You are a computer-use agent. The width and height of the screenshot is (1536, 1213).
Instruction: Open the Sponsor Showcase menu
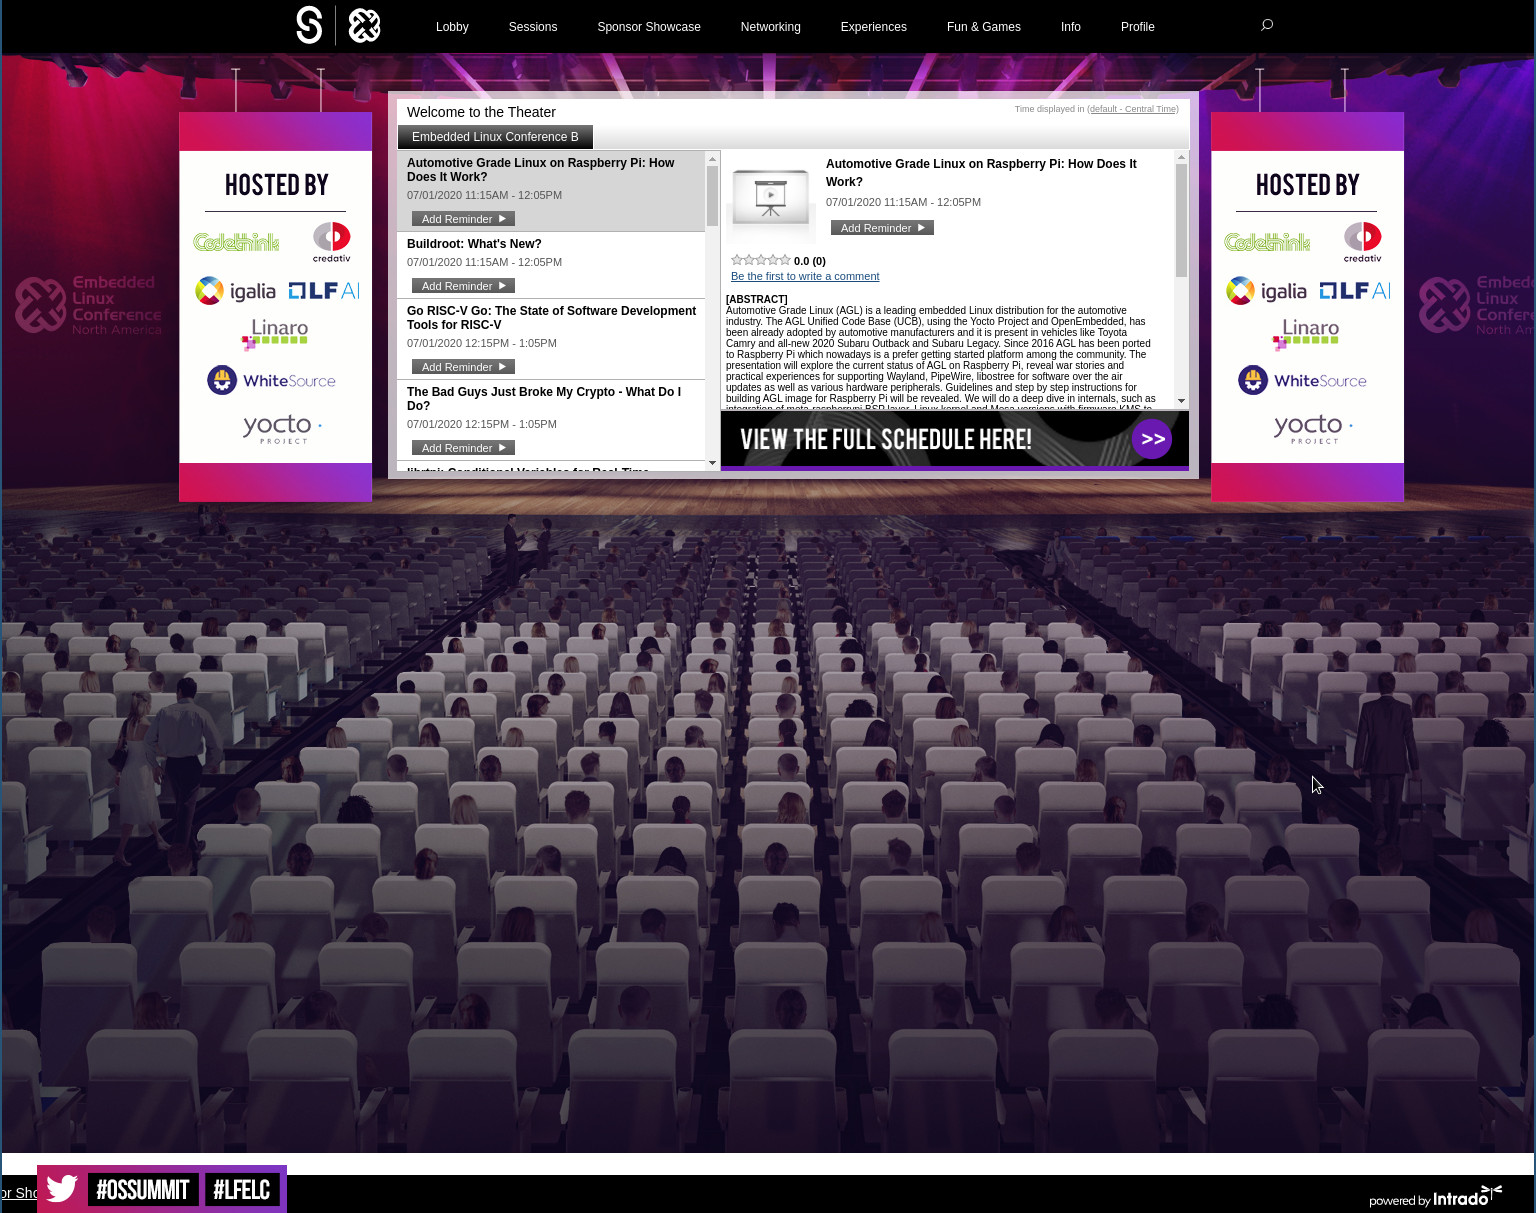(649, 27)
